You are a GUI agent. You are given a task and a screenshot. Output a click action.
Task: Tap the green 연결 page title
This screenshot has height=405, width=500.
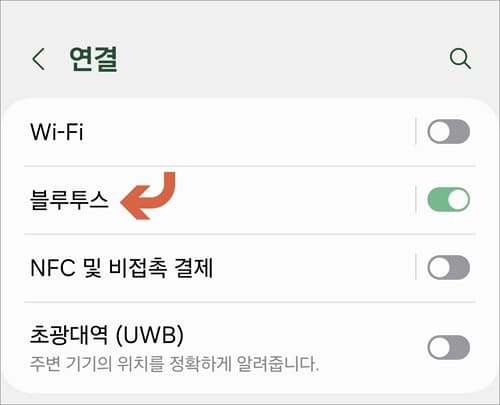93,59
